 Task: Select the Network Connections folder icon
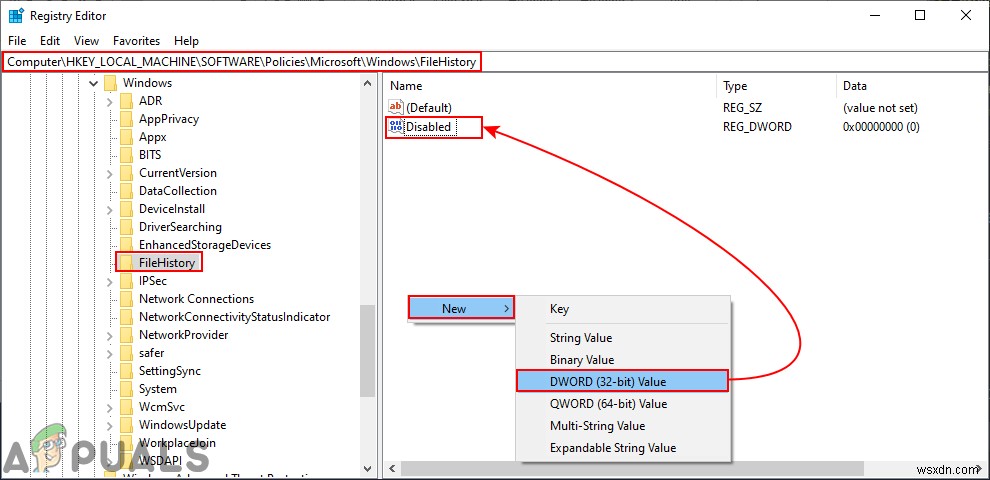coord(127,299)
